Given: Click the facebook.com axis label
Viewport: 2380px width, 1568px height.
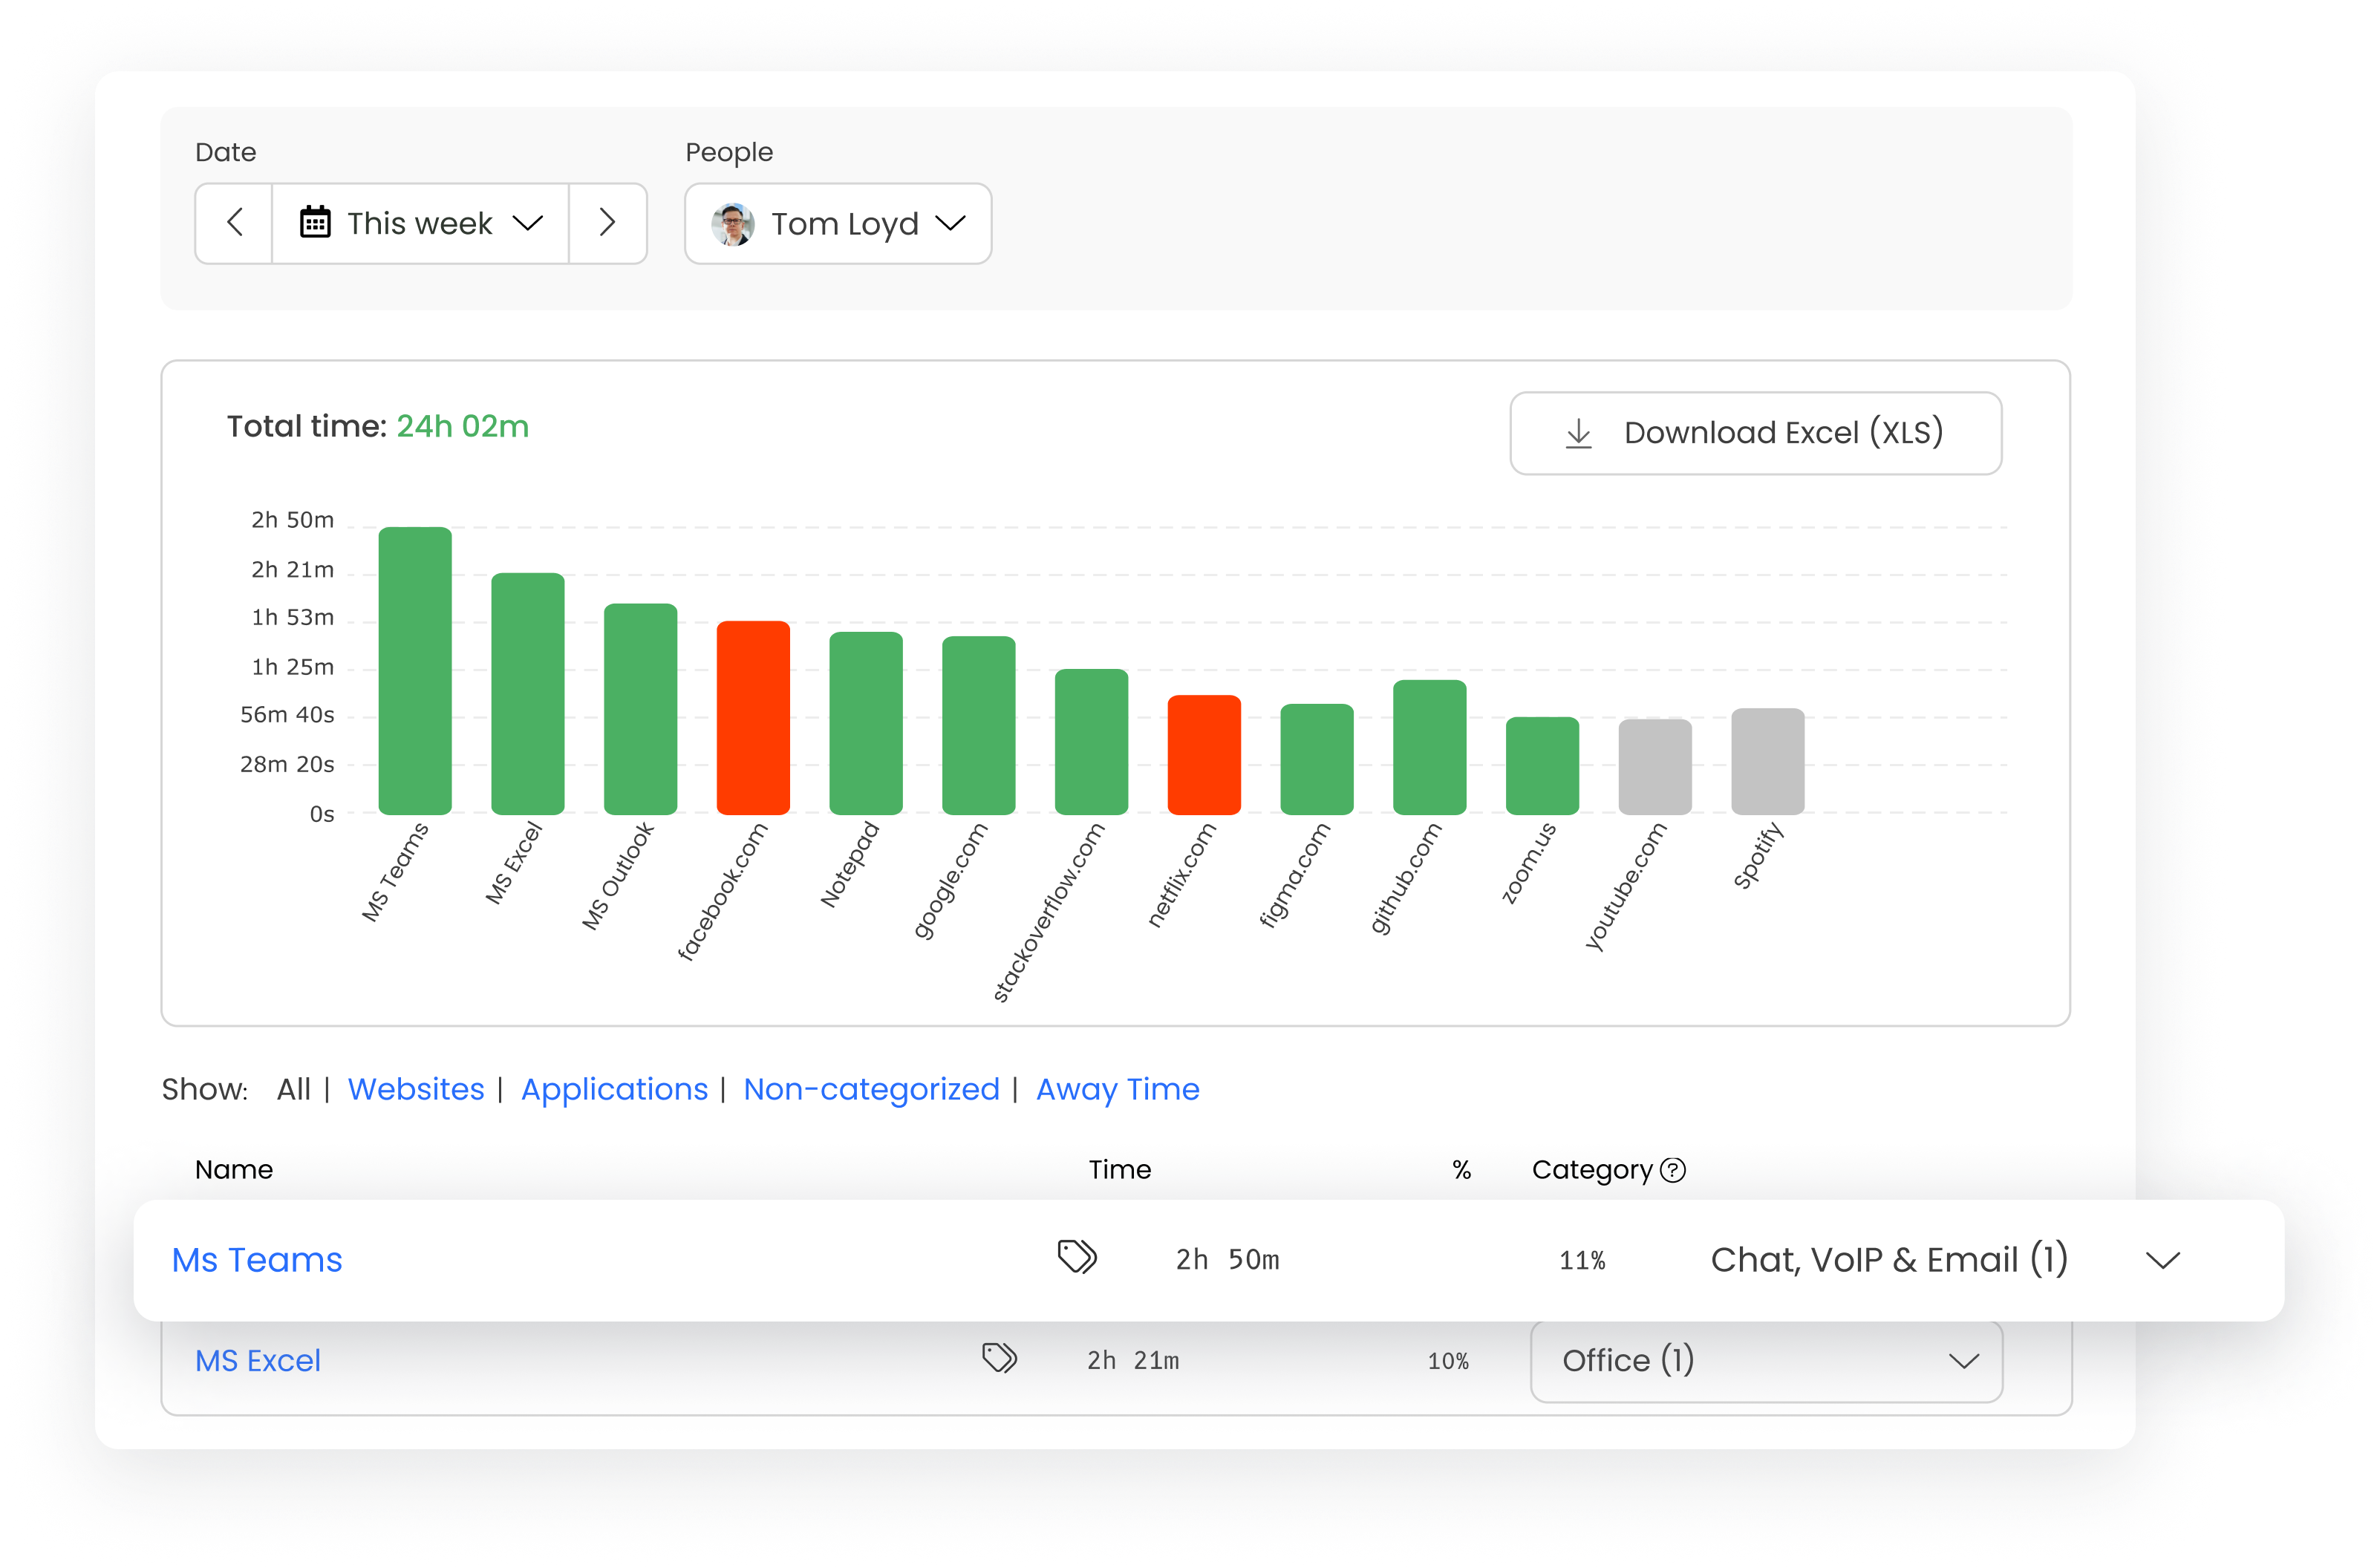Looking at the screenshot, I should point(722,891).
